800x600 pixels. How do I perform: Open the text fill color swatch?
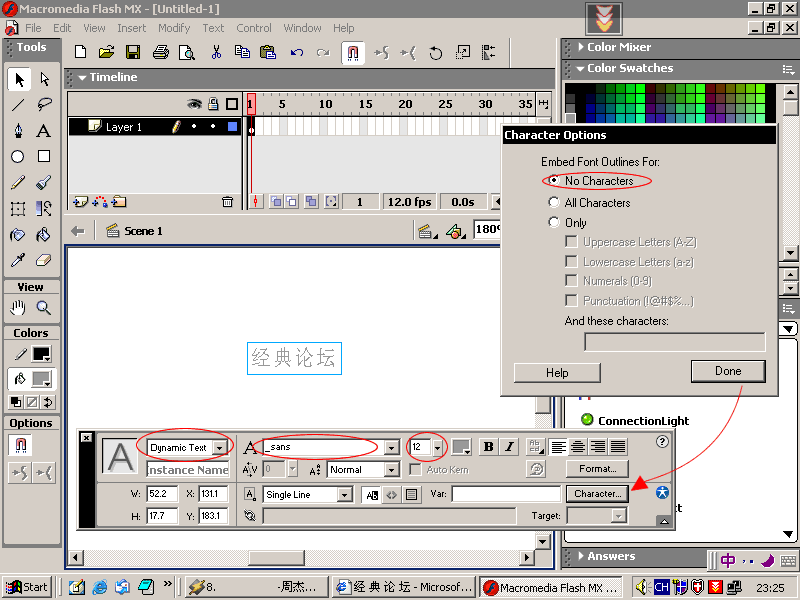point(461,446)
